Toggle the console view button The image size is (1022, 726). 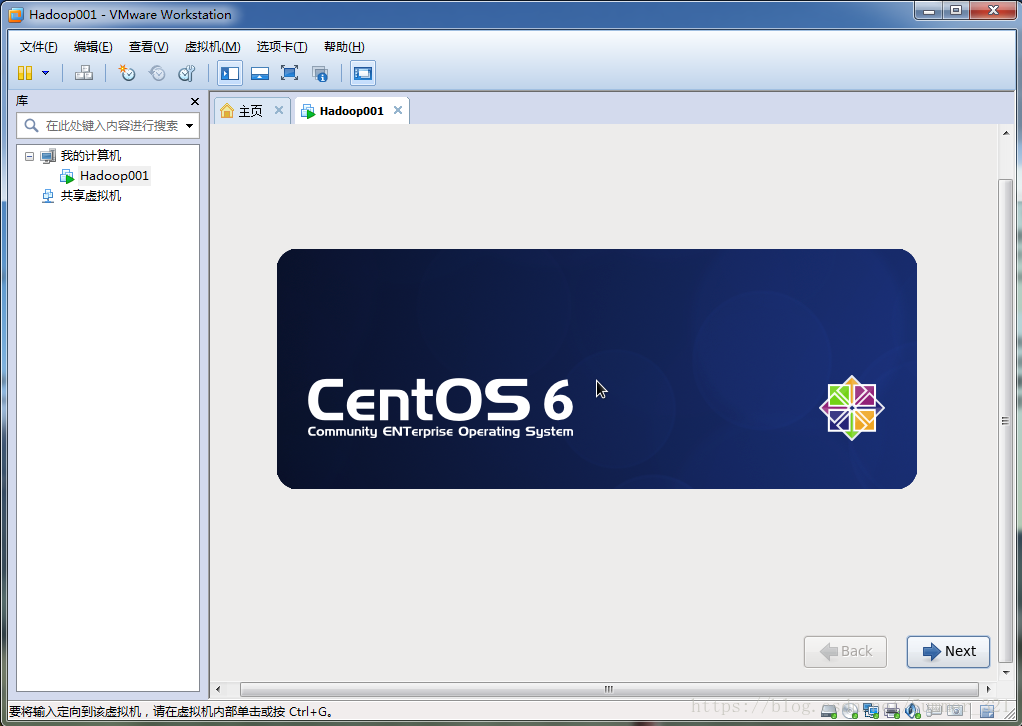362,73
